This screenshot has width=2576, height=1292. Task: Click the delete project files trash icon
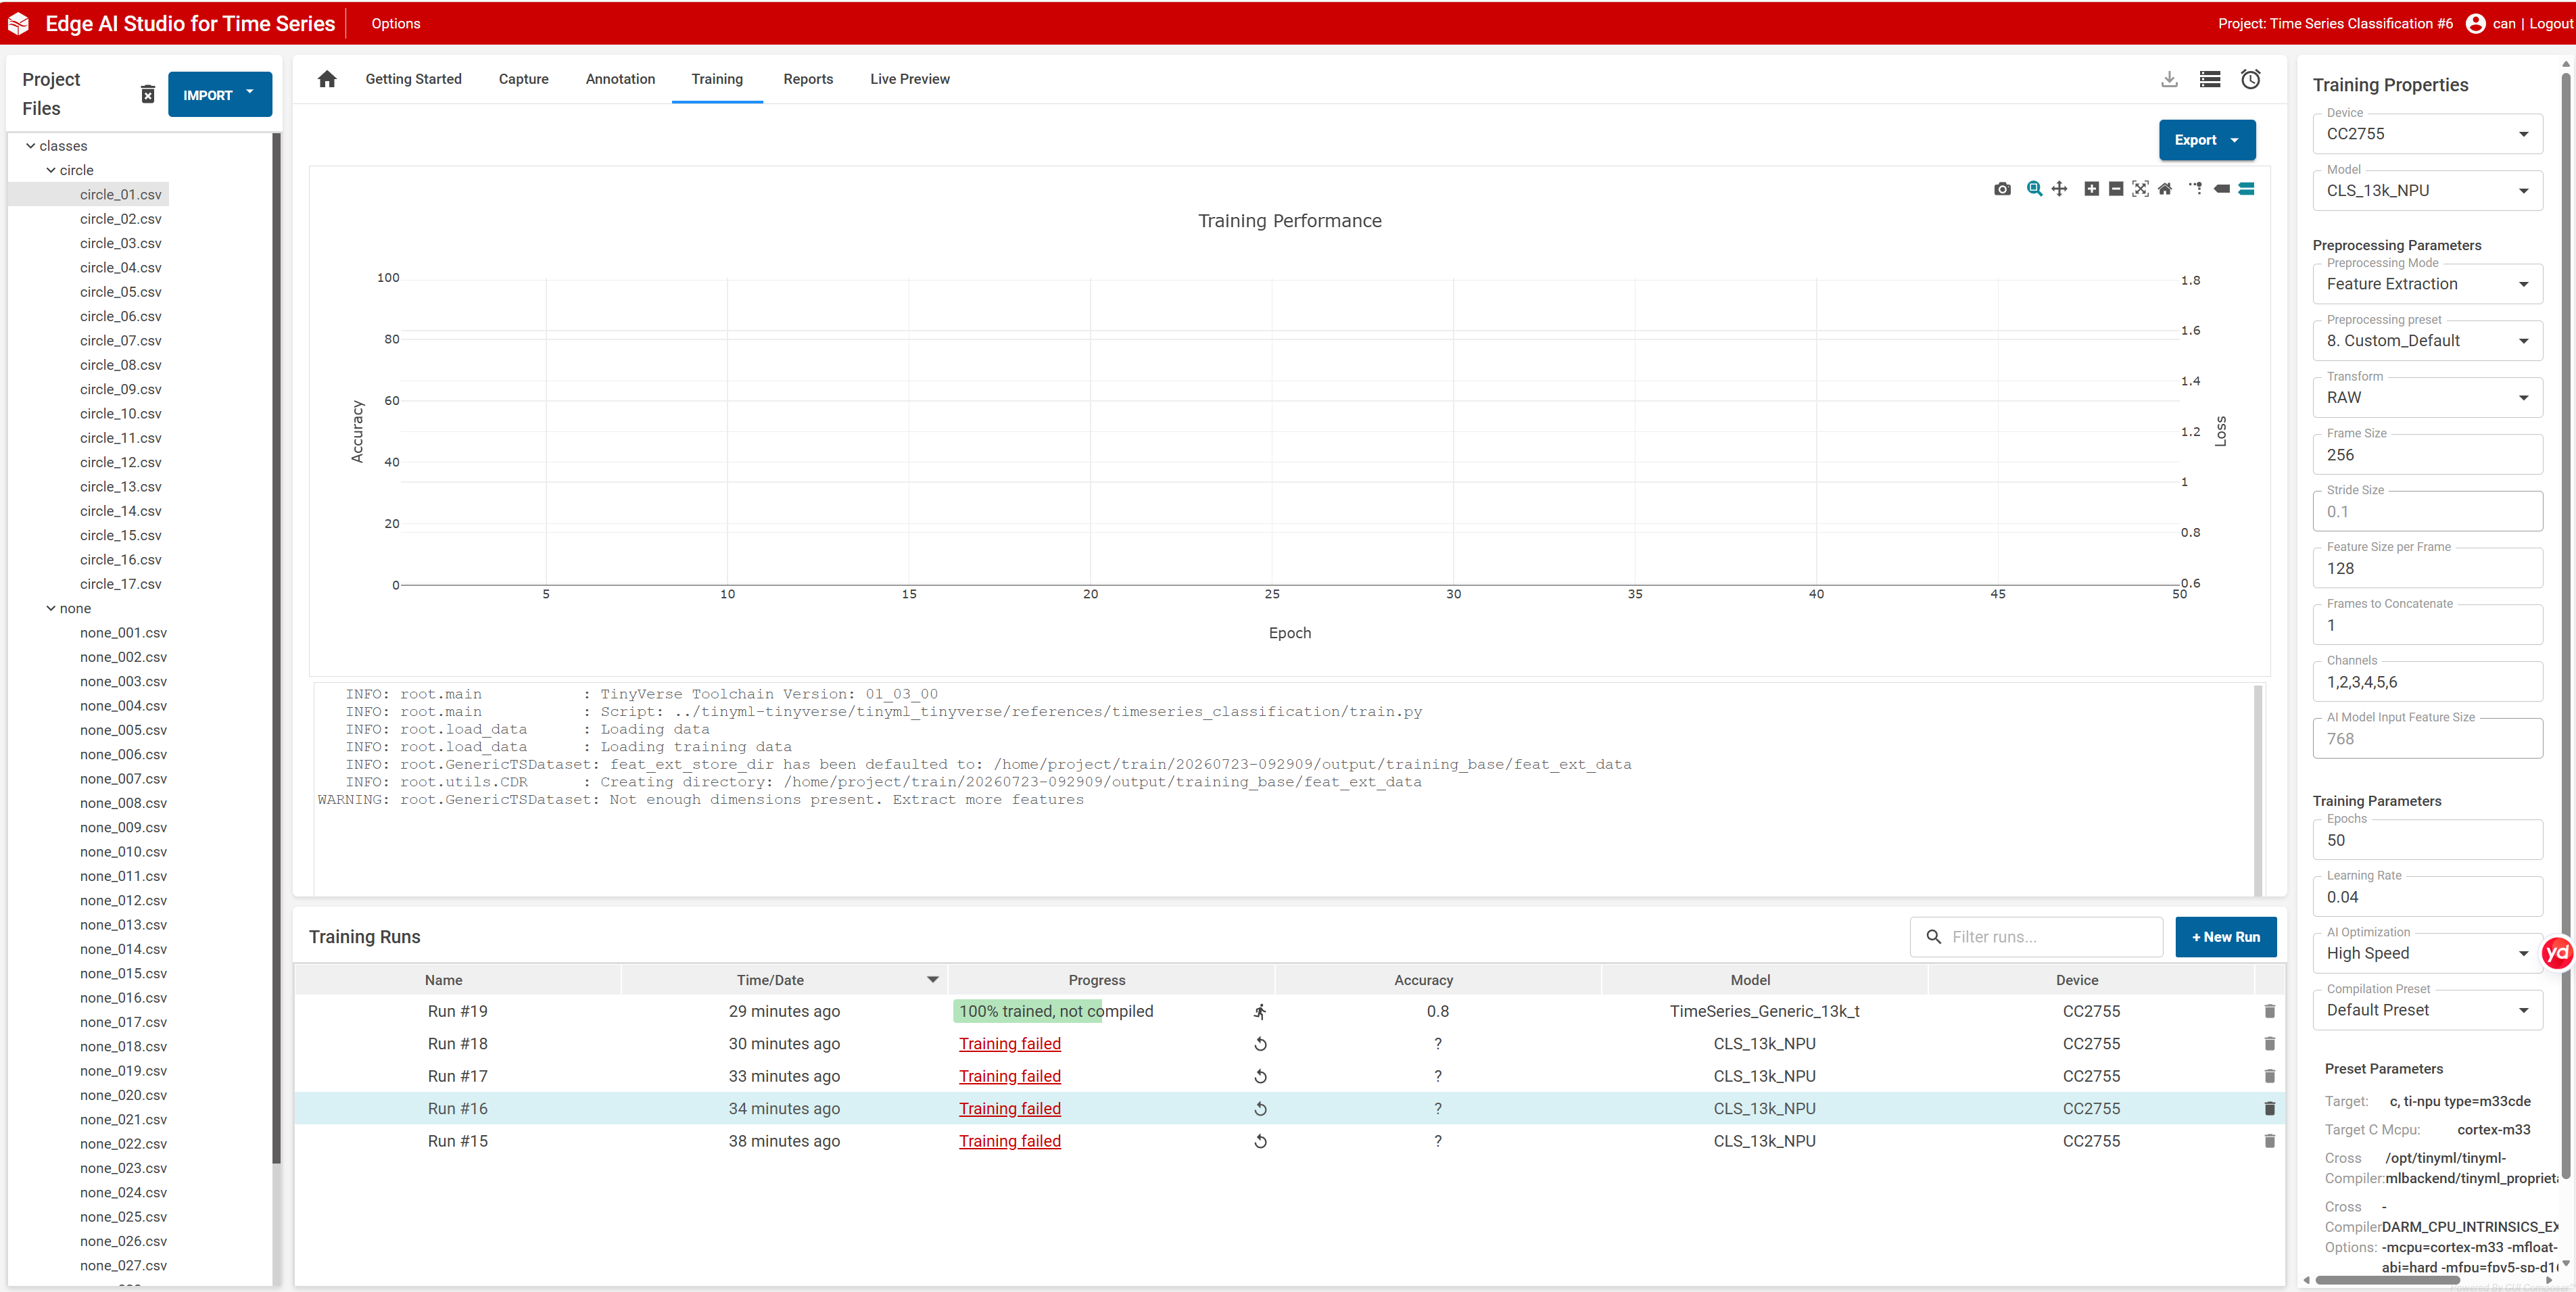[147, 94]
